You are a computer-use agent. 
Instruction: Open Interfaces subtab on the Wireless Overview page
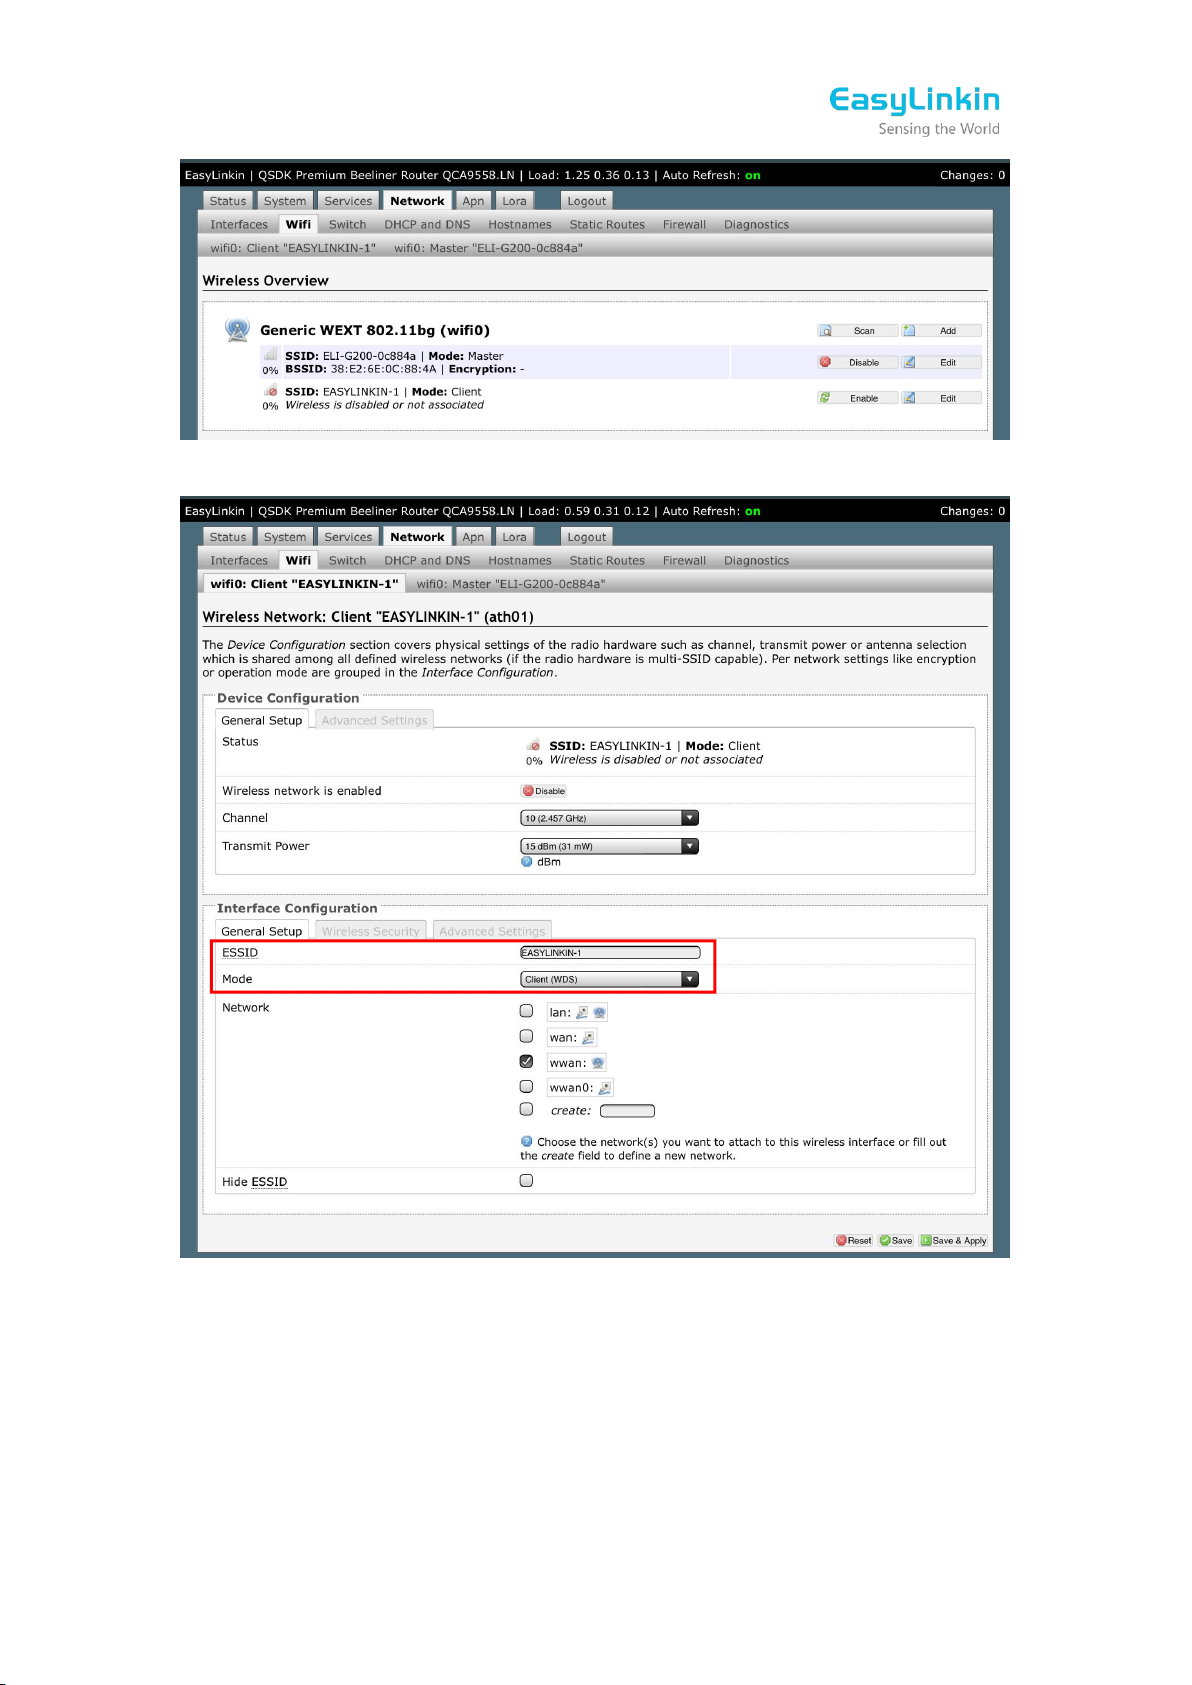pos(239,225)
